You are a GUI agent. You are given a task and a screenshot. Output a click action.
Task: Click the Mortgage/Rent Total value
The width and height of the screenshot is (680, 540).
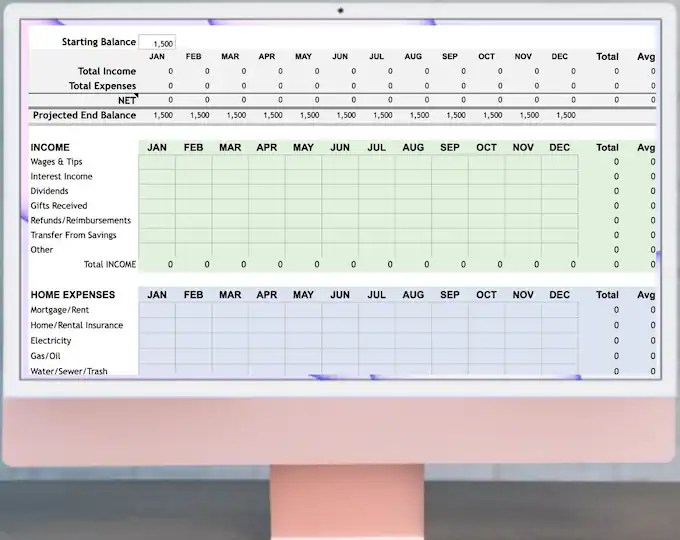pyautogui.click(x=616, y=310)
